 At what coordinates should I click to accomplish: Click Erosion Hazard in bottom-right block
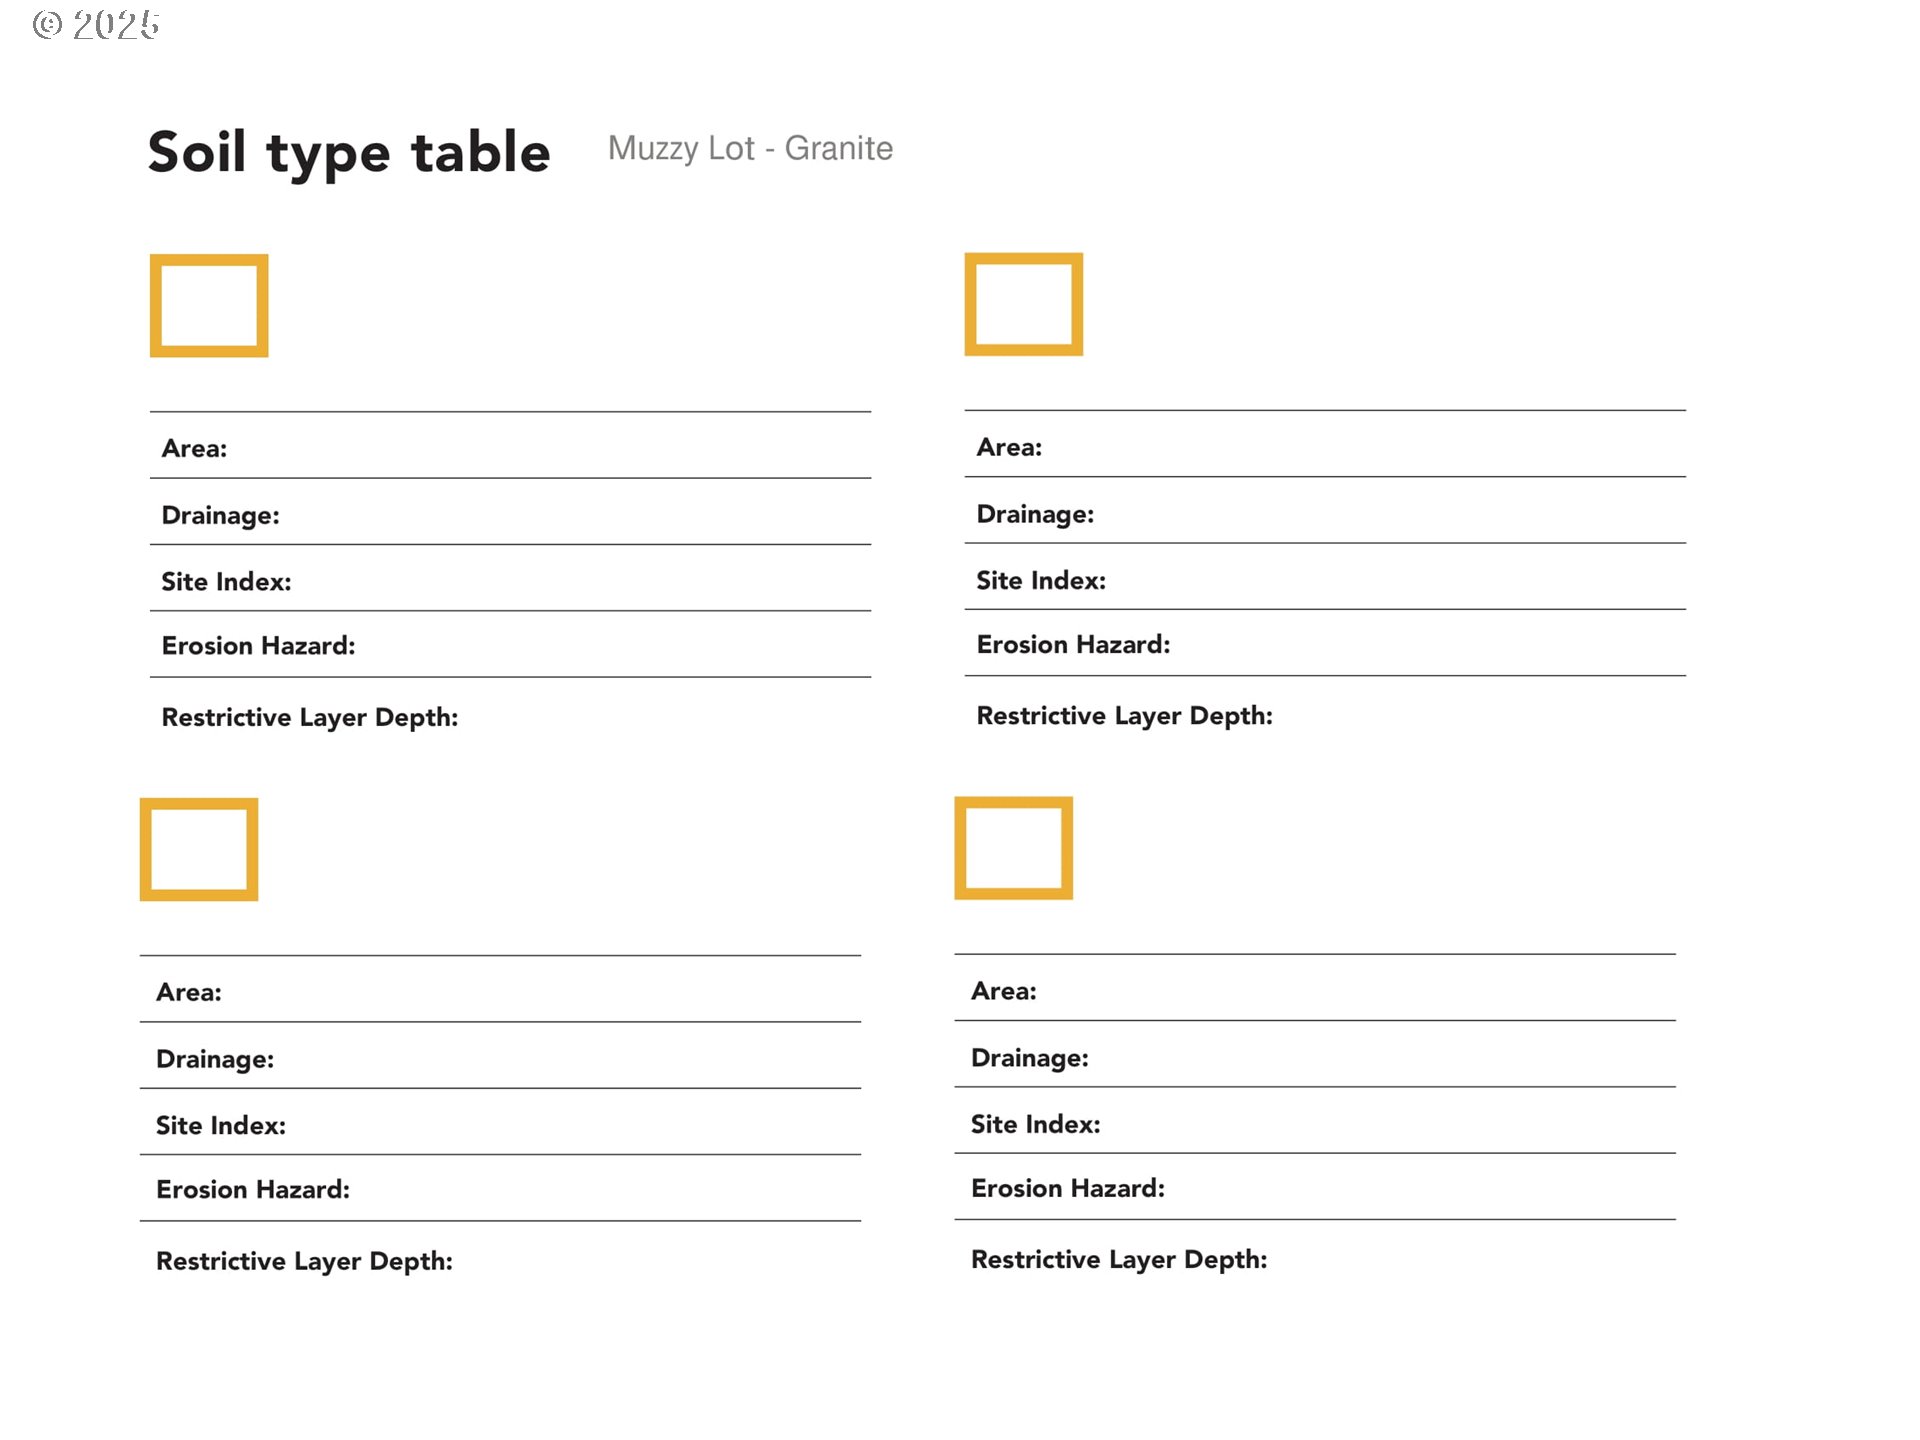point(1068,1188)
